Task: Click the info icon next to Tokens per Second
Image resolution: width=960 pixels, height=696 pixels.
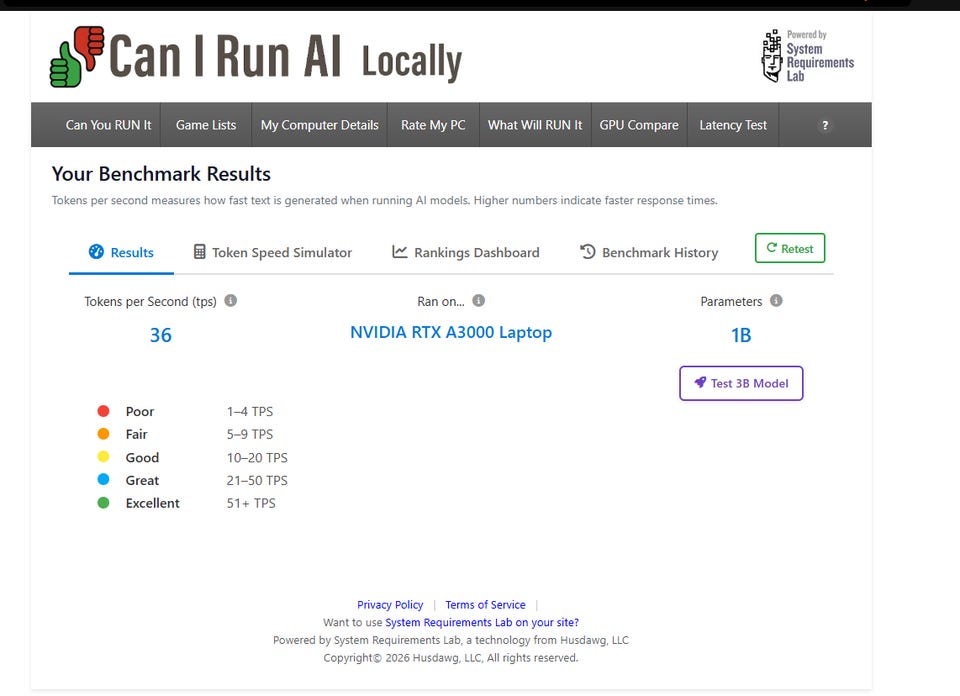Action: [x=230, y=301]
